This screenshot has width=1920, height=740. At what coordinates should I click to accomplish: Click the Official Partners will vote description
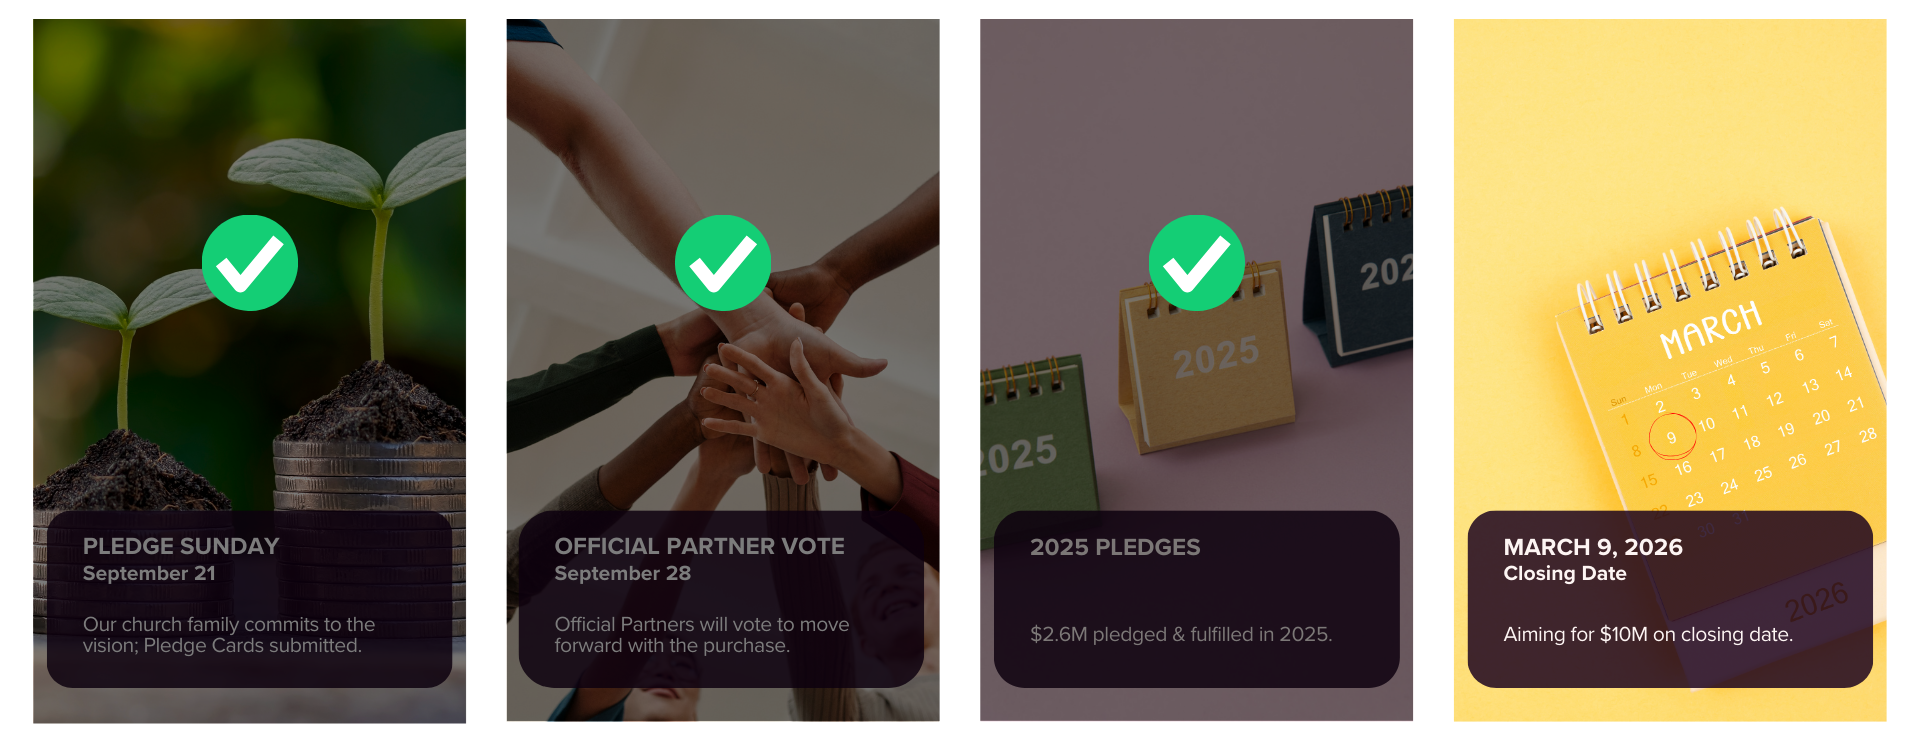[x=701, y=635]
